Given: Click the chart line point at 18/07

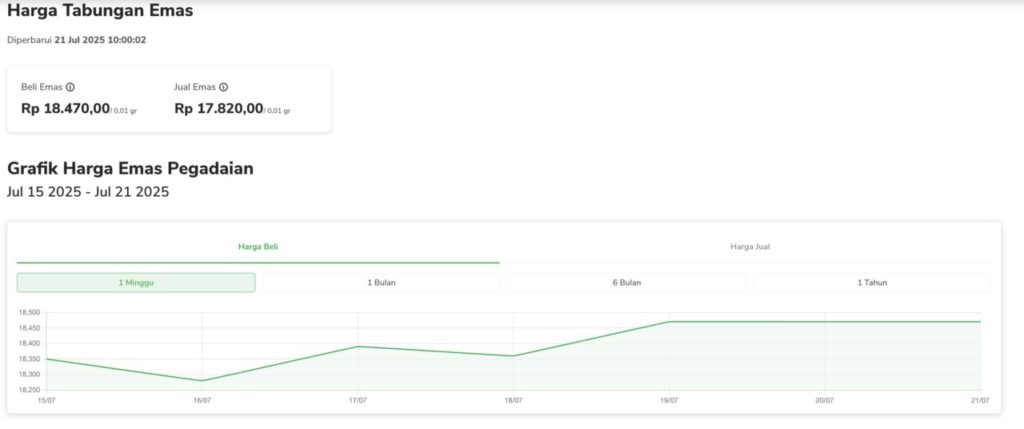Looking at the screenshot, I should coord(514,355).
